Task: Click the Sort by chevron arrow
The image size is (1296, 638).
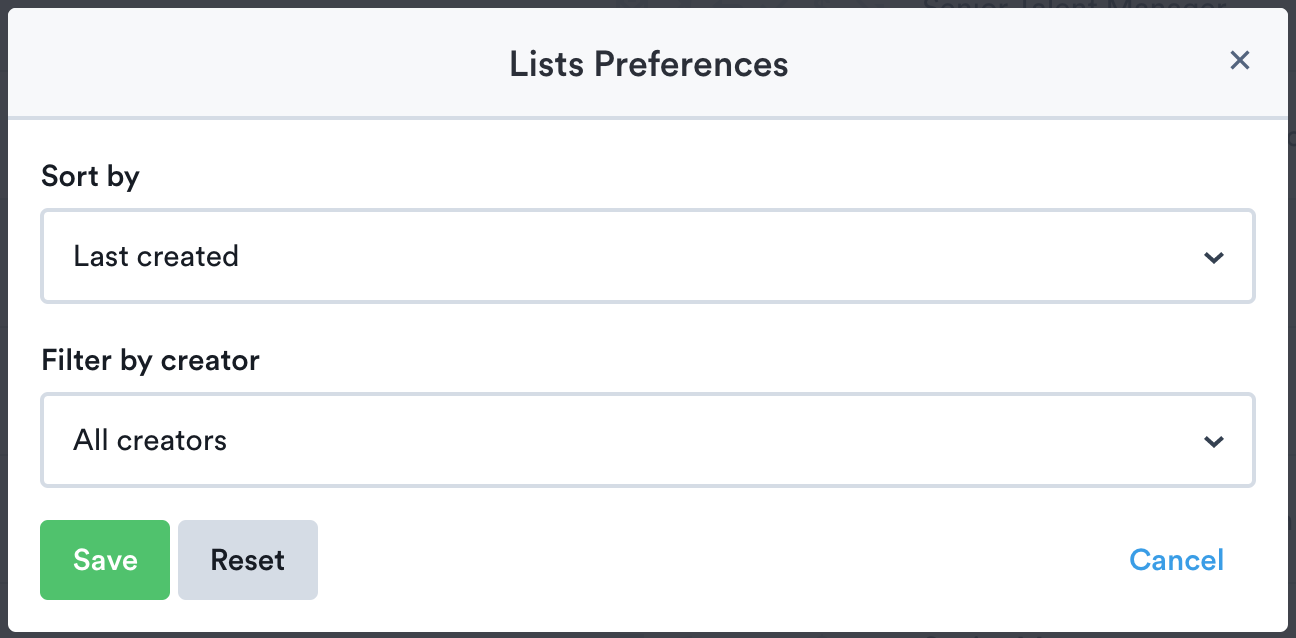Action: 1214,257
